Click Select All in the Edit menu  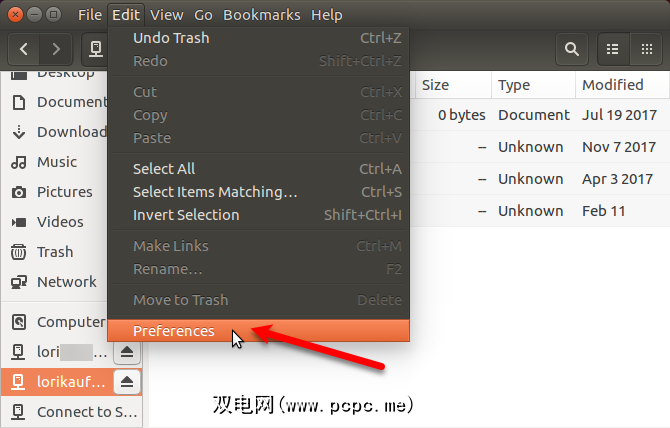coord(164,169)
